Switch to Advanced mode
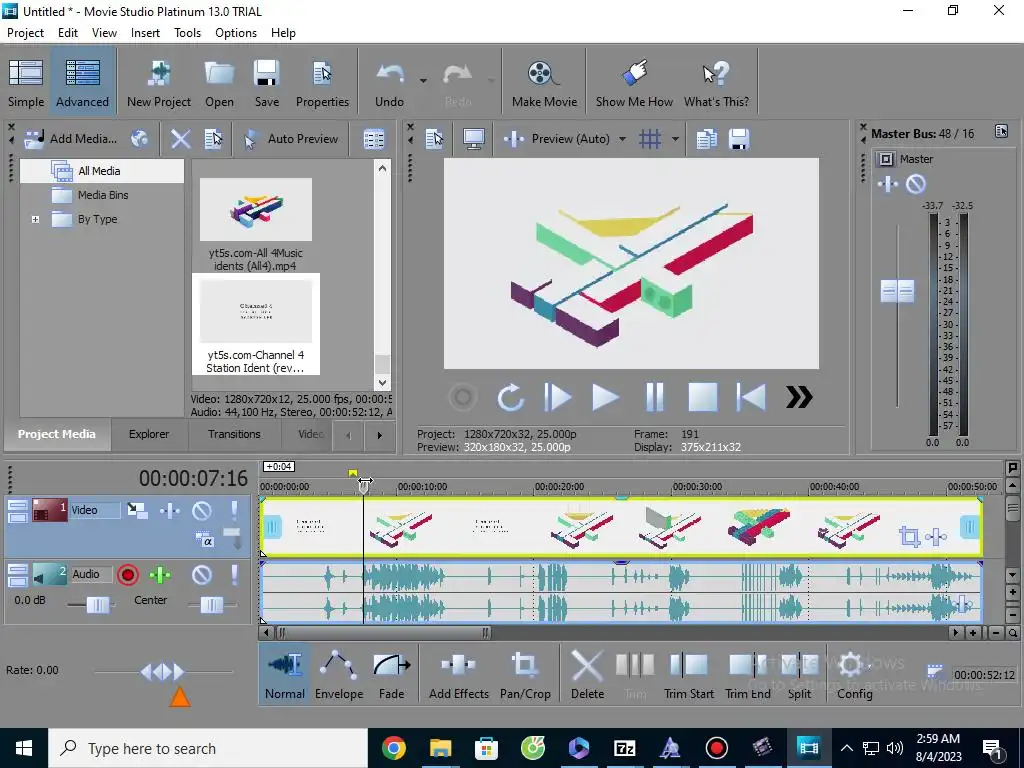Screen dimensions: 1024x768 [x=82, y=82]
